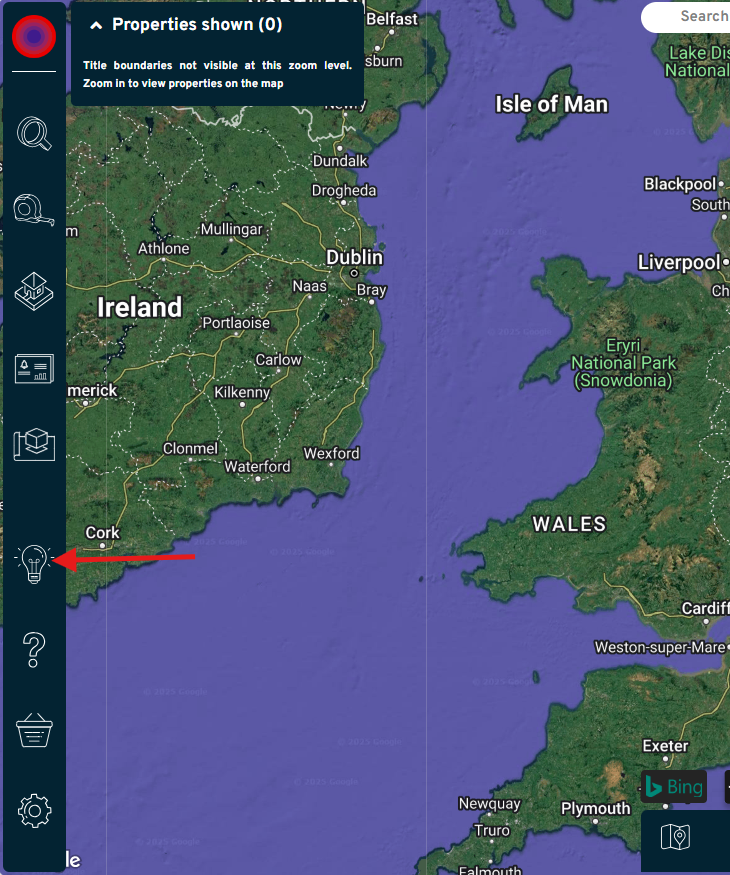The width and height of the screenshot is (730, 875).
Task: Click the red circular logo icon
Action: pyautogui.click(x=34, y=37)
